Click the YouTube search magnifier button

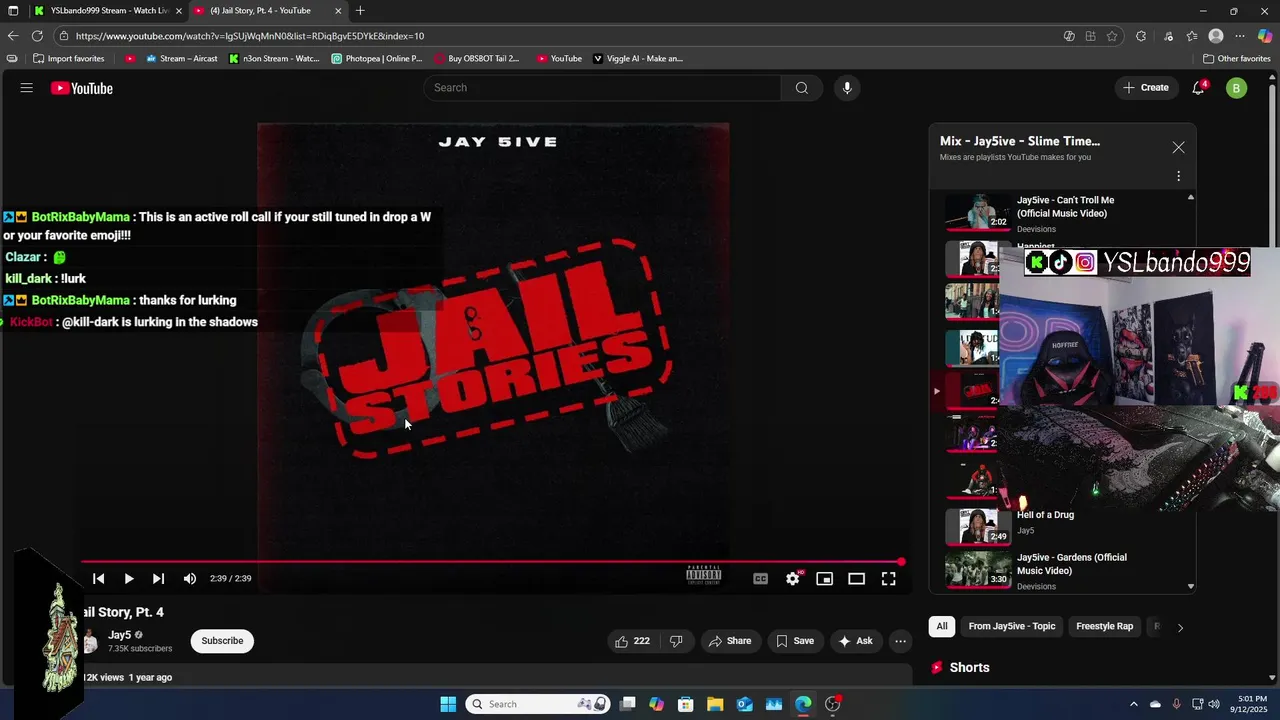pyautogui.click(x=802, y=88)
